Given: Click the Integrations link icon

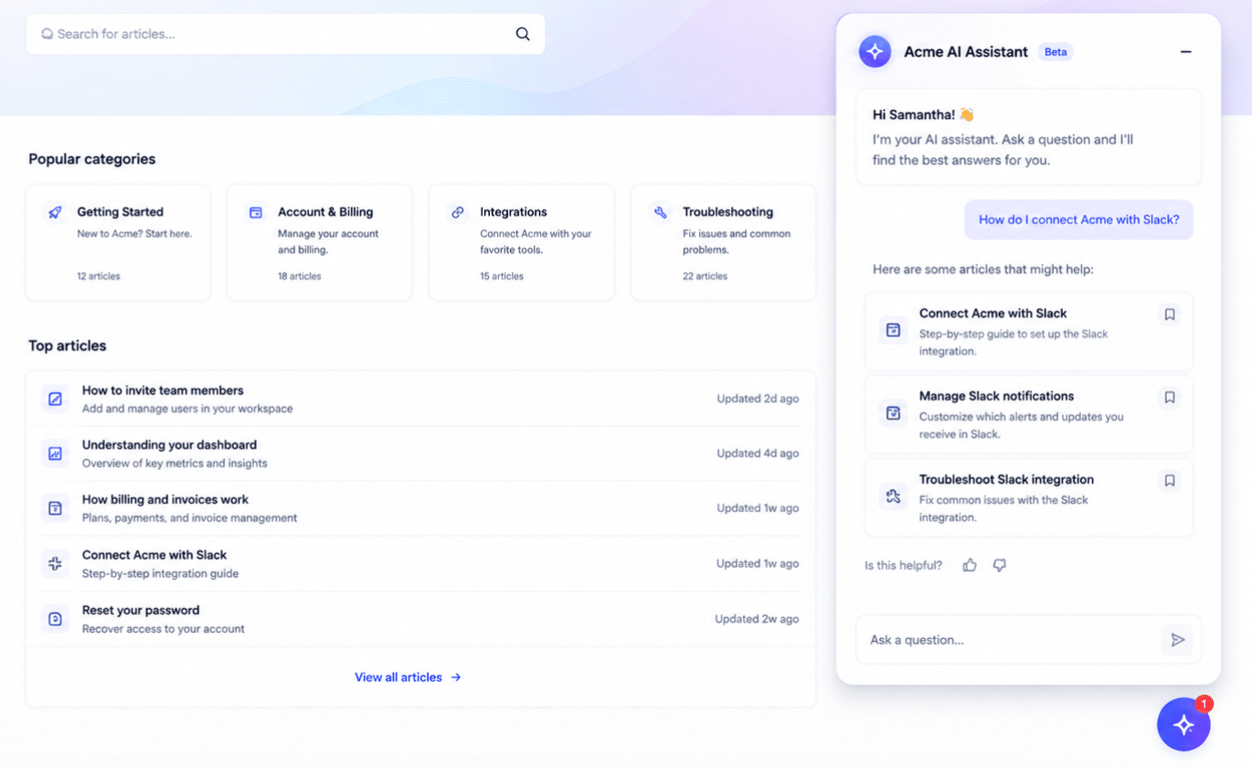Looking at the screenshot, I should click(x=458, y=212).
